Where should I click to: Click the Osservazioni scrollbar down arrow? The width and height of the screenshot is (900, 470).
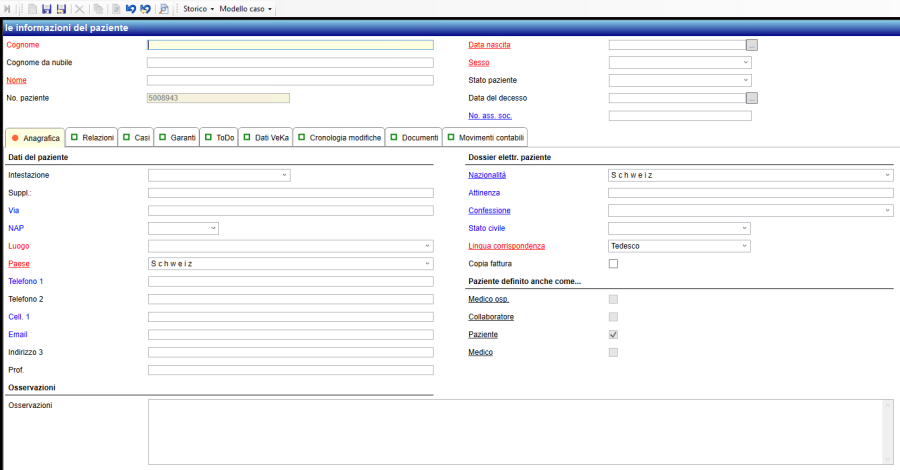point(888,459)
